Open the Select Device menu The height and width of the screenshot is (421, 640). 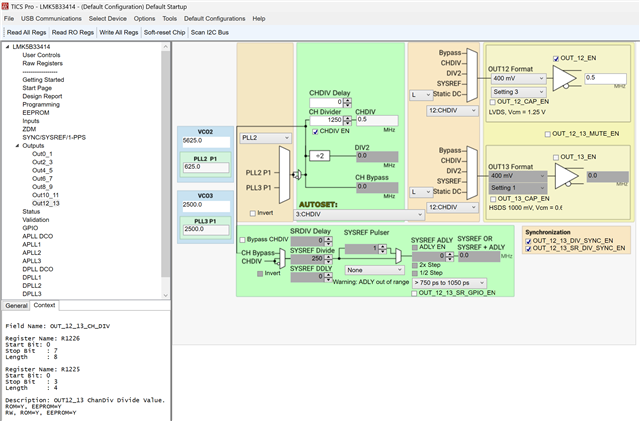pyautogui.click(x=108, y=19)
